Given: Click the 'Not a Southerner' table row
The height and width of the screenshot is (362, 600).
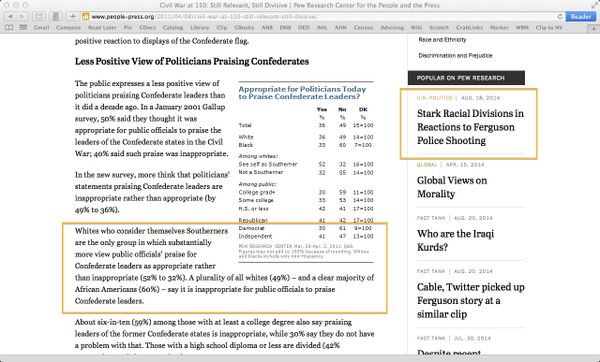Looking at the screenshot, I should pos(305,173).
